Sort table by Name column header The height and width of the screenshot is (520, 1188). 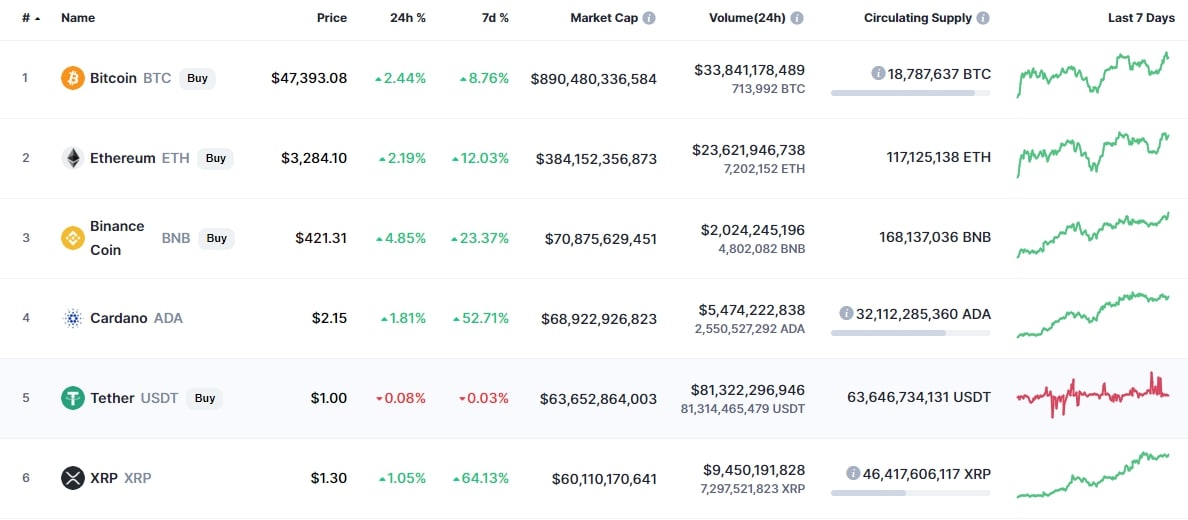[77, 18]
